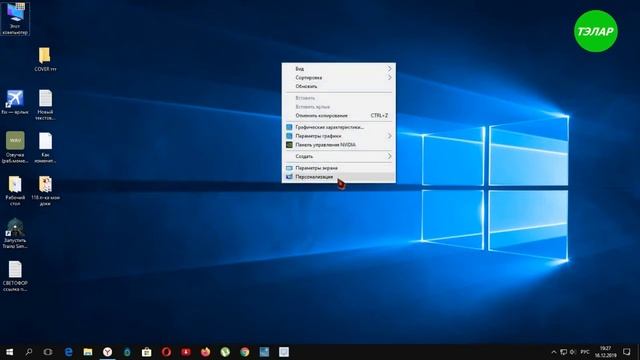Select the Этот компьютер desktop icon

coord(15,18)
